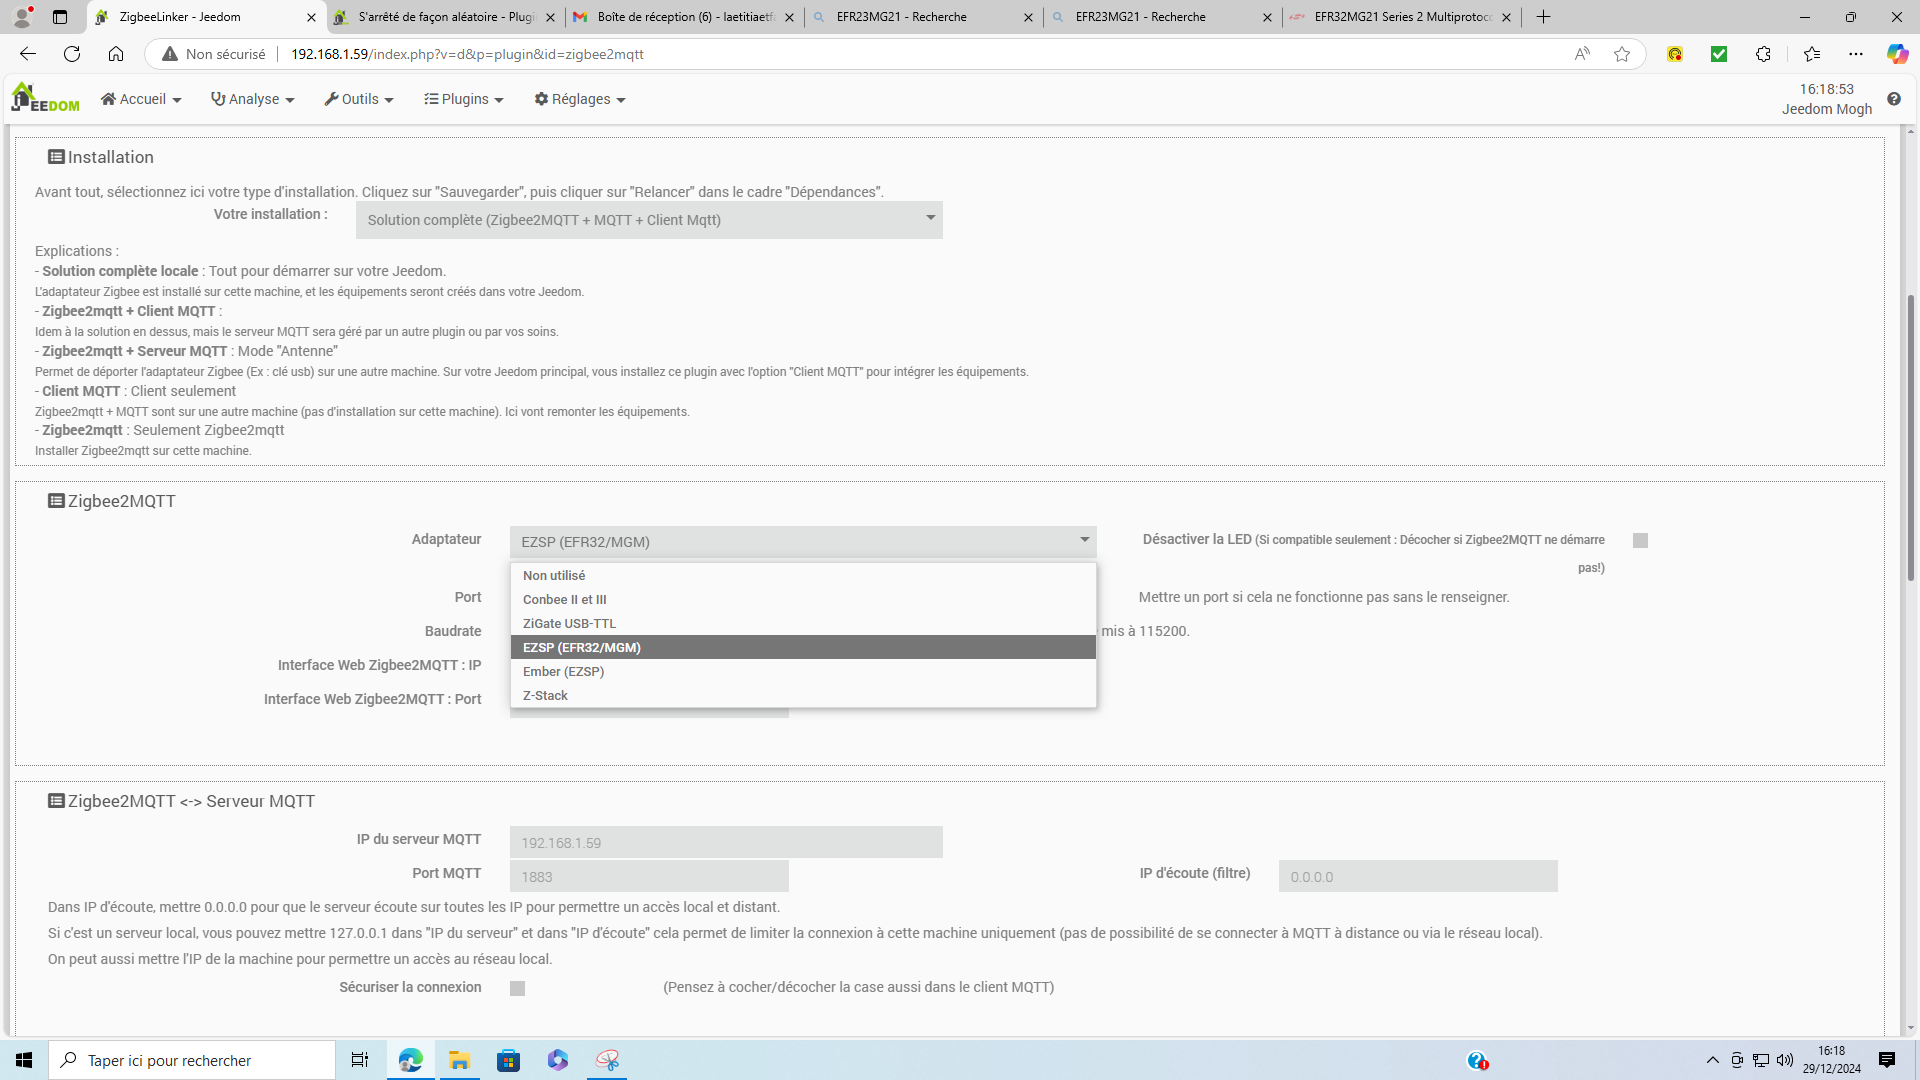
Task: Open the browser profile avatar
Action: (x=22, y=17)
